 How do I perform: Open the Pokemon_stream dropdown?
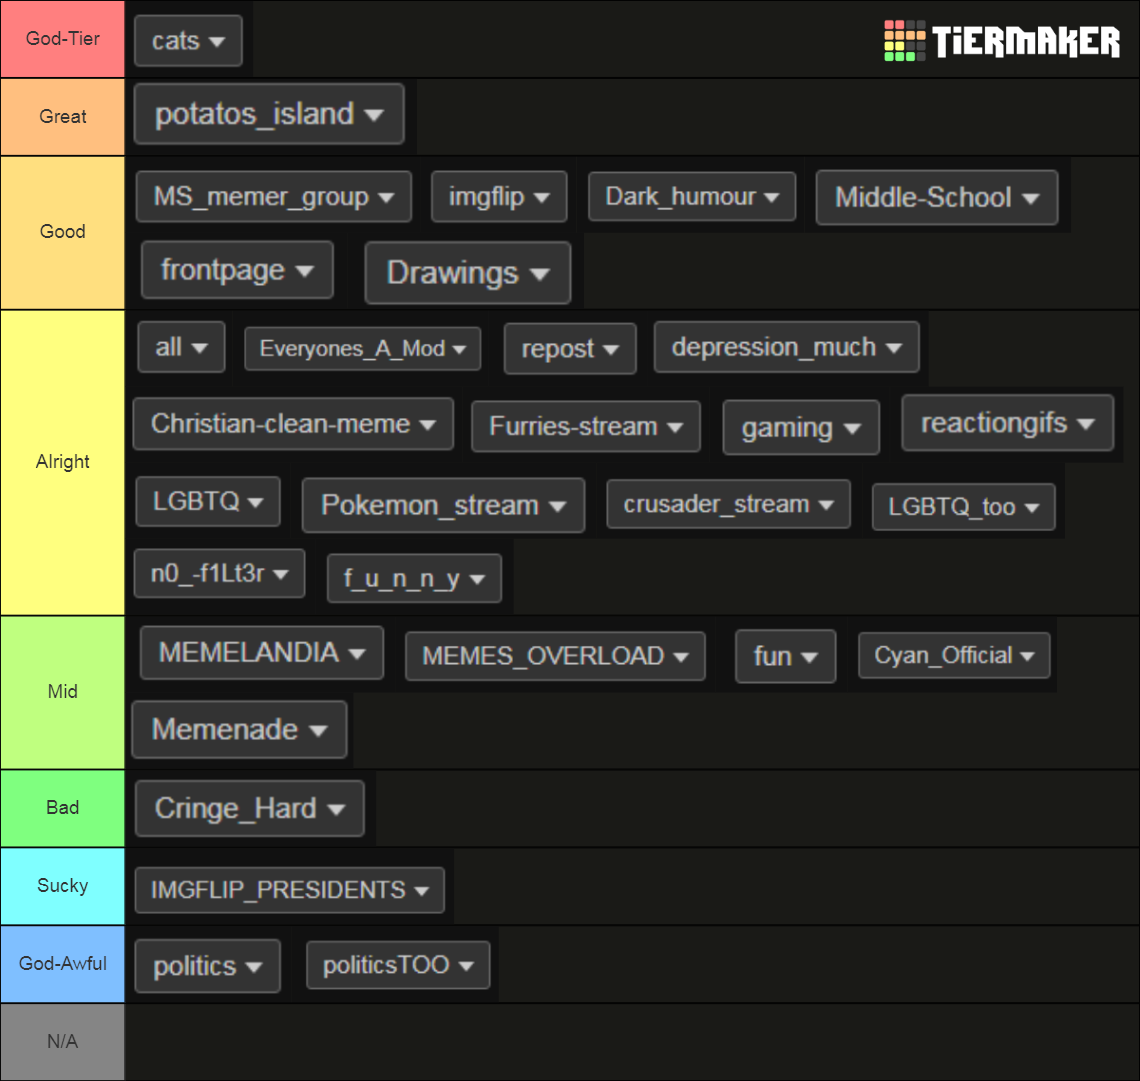pyautogui.click(x=443, y=505)
